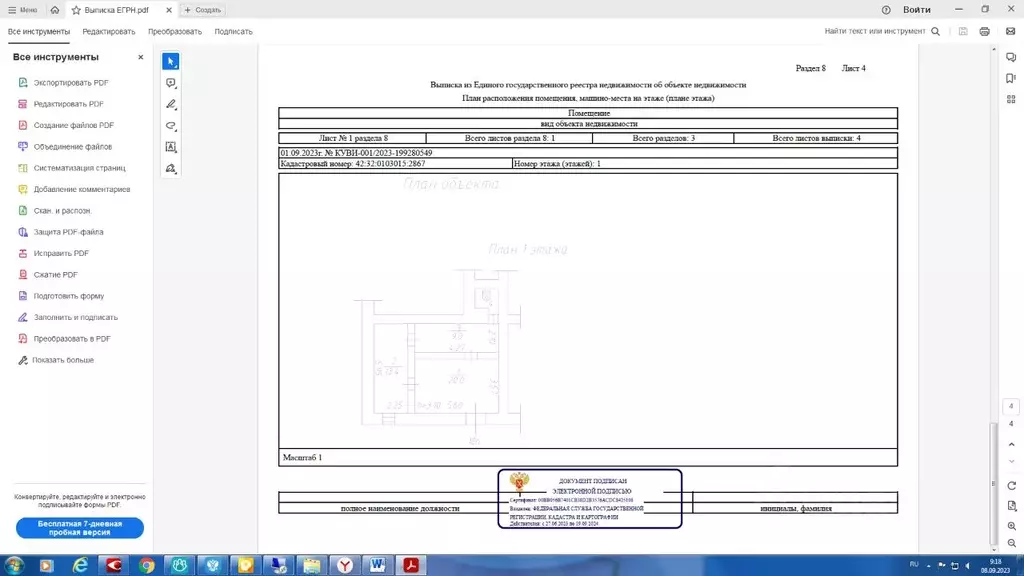
Task: Select the arrow selection tool
Action: click(171, 62)
